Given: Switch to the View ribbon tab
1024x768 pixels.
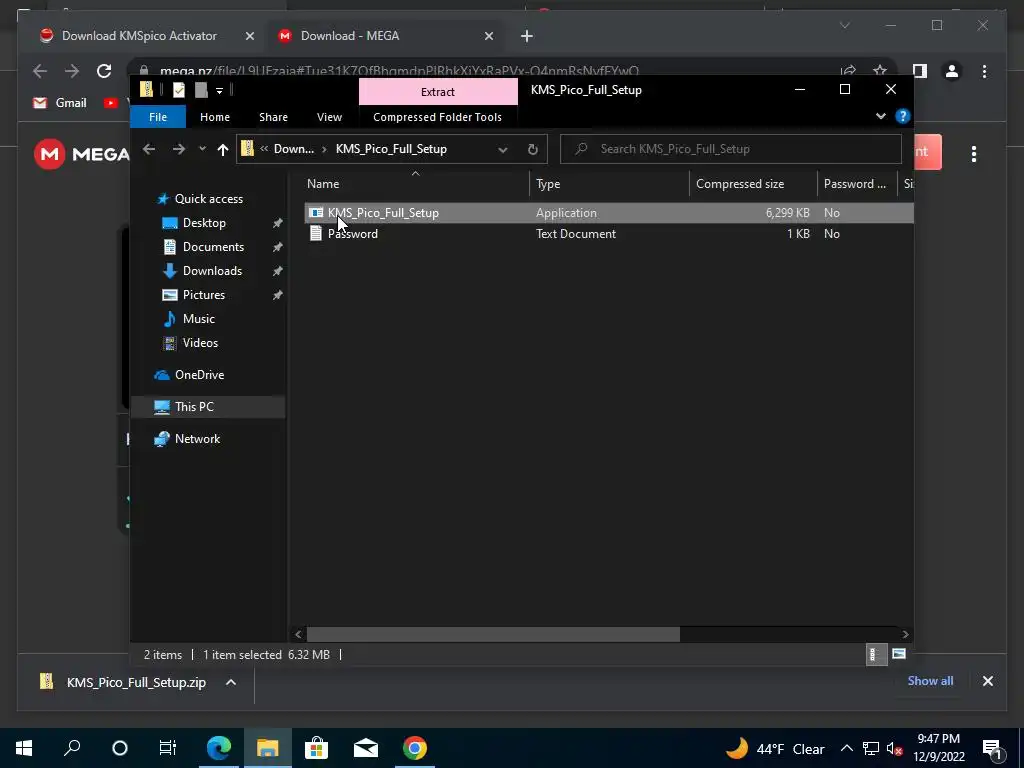Looking at the screenshot, I should pos(329,117).
